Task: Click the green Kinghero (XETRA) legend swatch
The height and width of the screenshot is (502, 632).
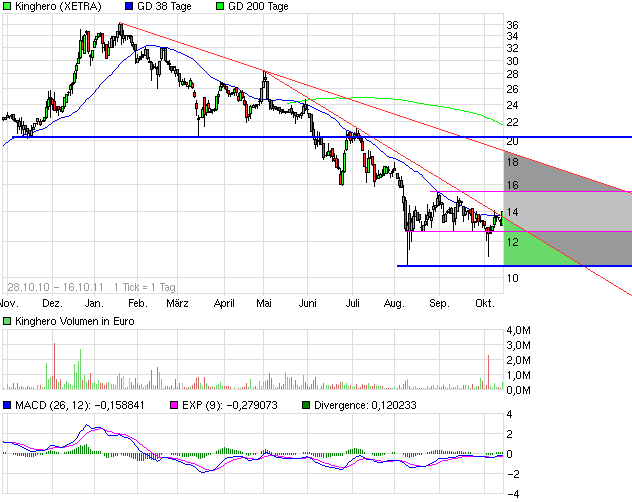Action: point(7,6)
